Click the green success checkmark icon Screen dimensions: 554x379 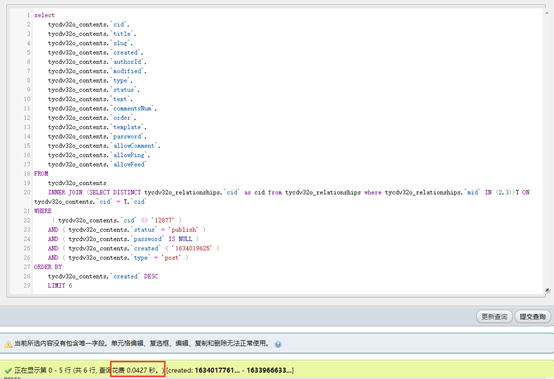point(8,370)
